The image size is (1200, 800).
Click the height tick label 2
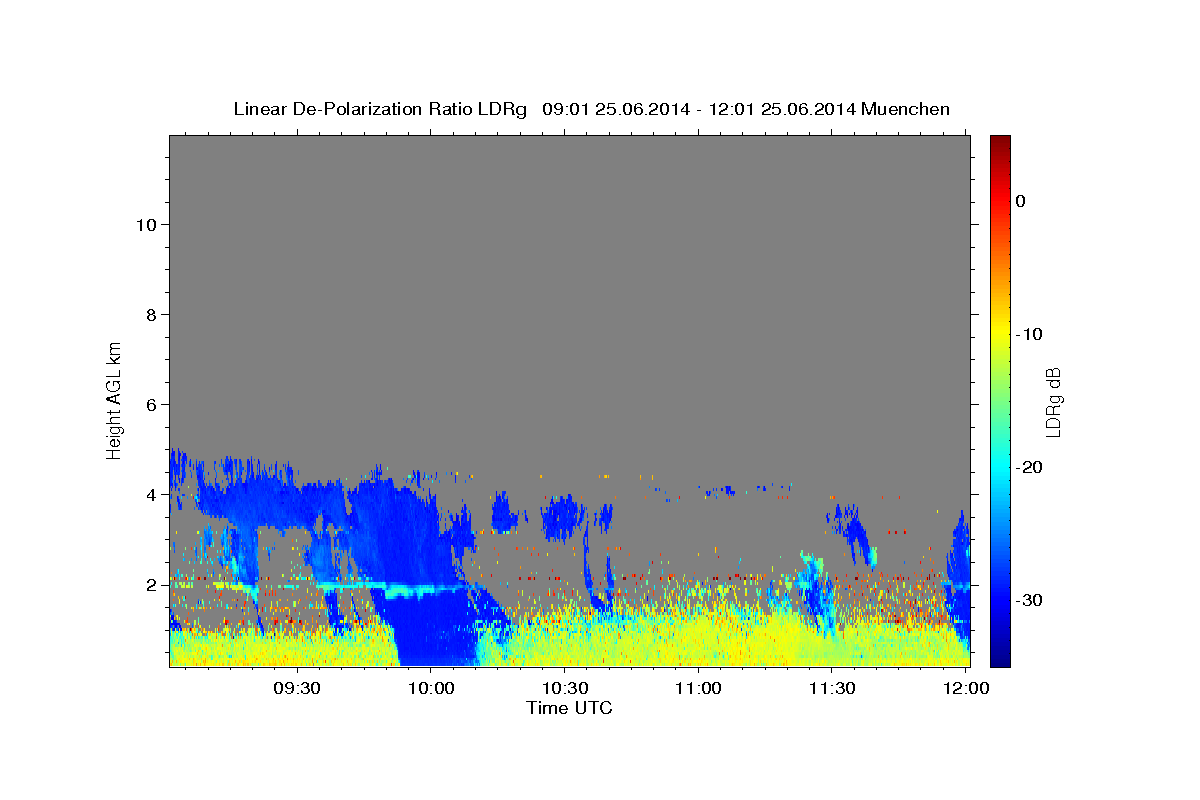(x=149, y=584)
